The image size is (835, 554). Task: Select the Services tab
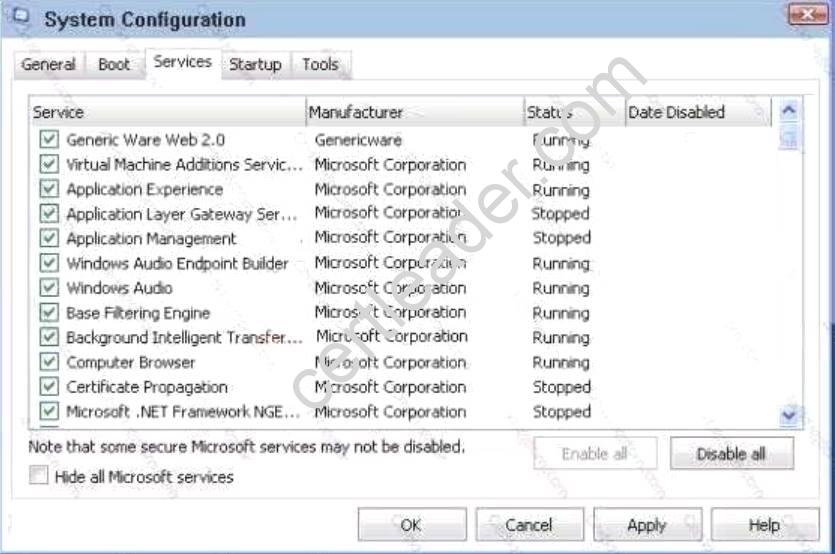pos(183,62)
